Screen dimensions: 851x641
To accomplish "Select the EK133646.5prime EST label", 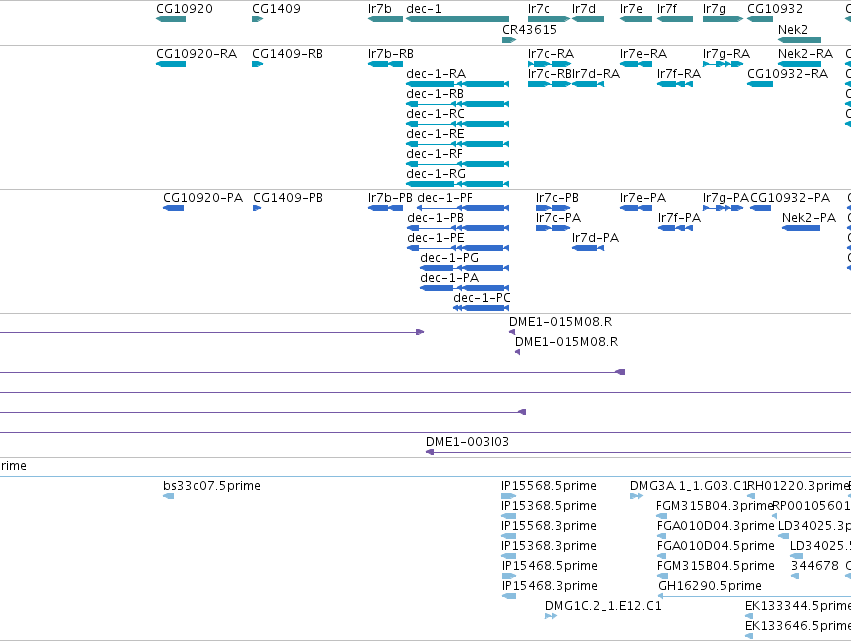I will click(x=798, y=626).
